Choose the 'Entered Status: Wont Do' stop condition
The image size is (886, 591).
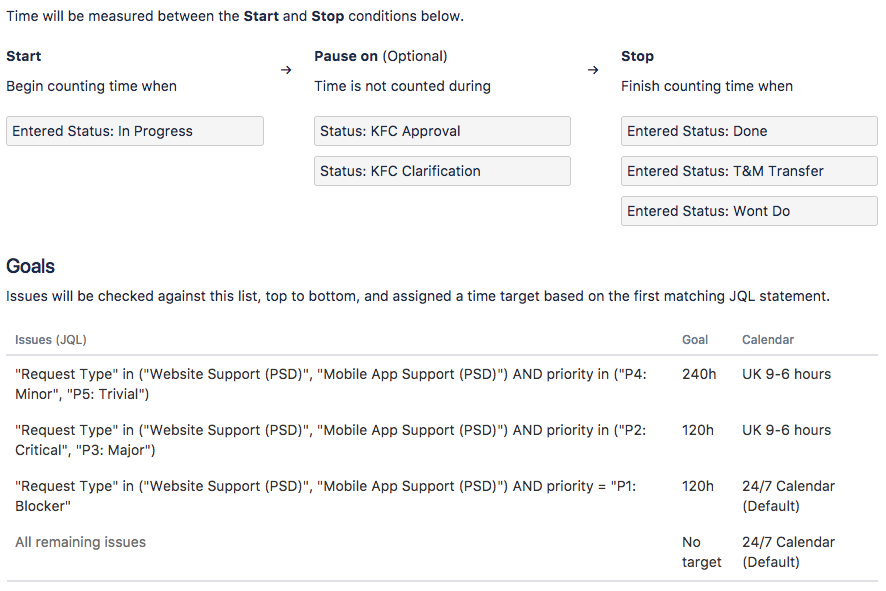(x=749, y=211)
